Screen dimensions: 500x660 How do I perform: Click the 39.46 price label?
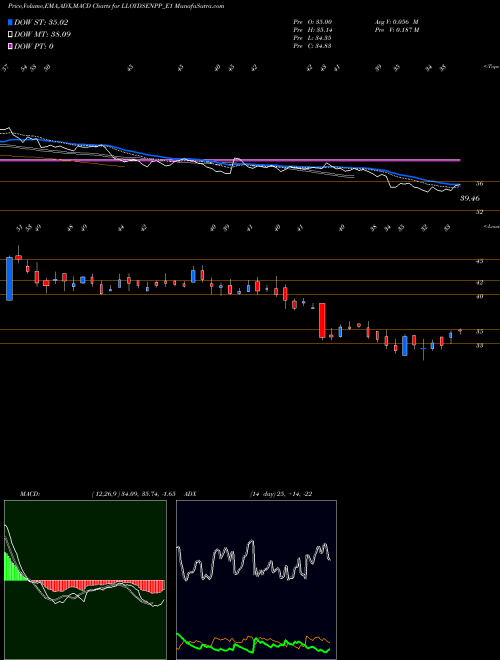coord(470,198)
